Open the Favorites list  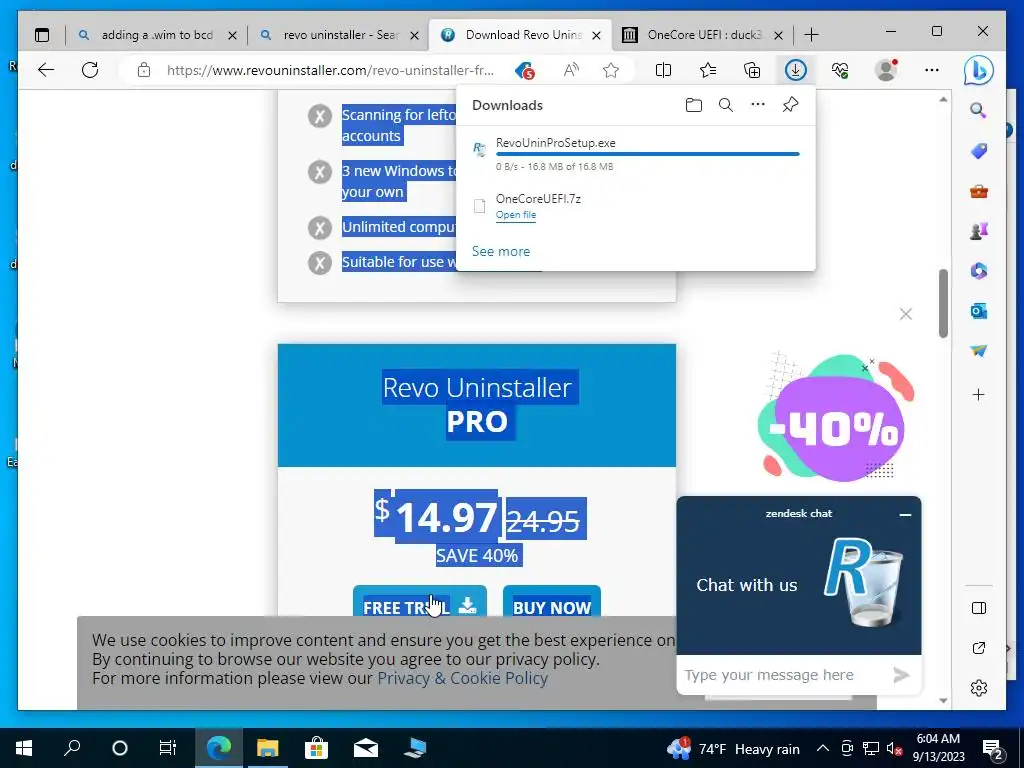click(x=708, y=70)
